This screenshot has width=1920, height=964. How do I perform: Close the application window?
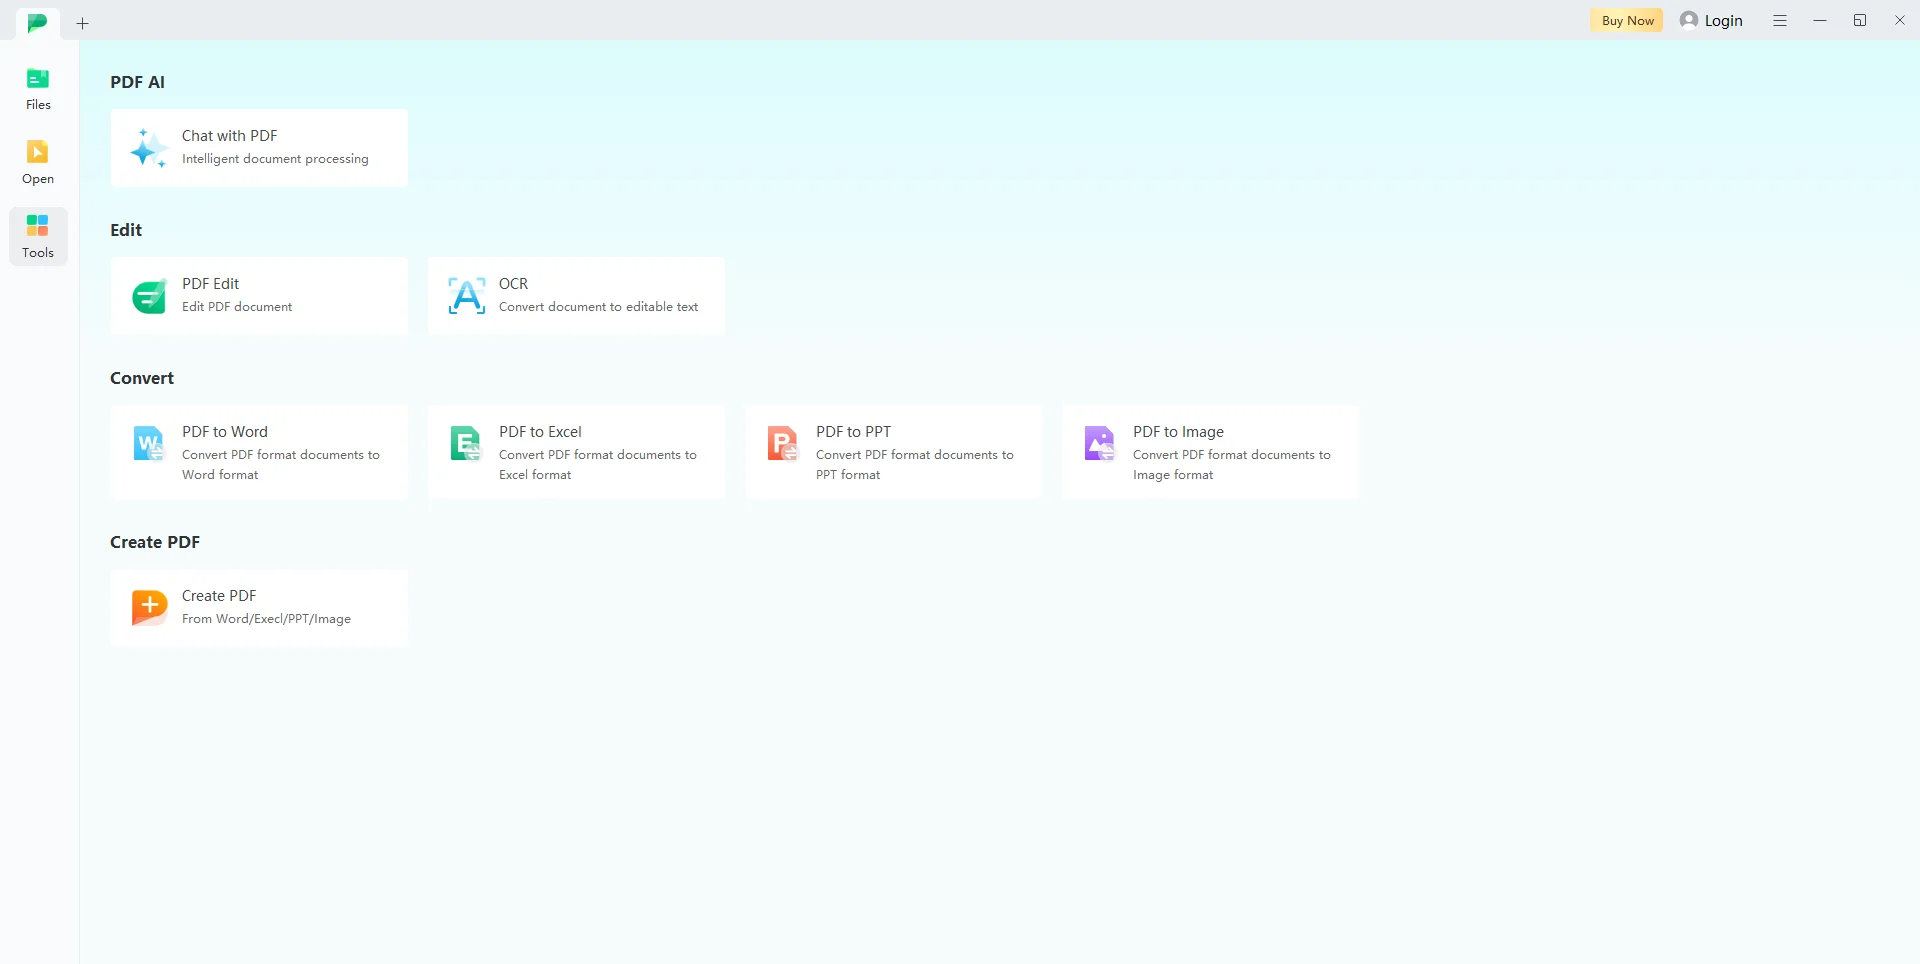point(1900,20)
